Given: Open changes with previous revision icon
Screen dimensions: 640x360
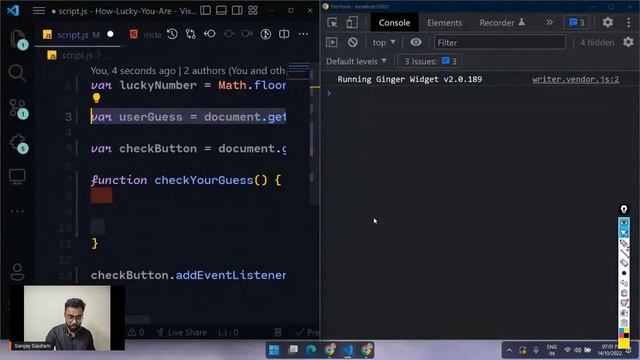Looking at the screenshot, I should coord(210,34).
